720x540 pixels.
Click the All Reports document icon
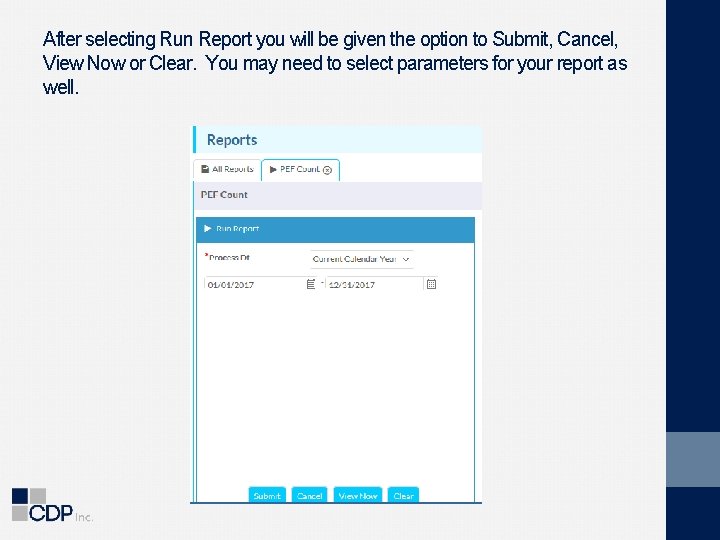point(205,169)
